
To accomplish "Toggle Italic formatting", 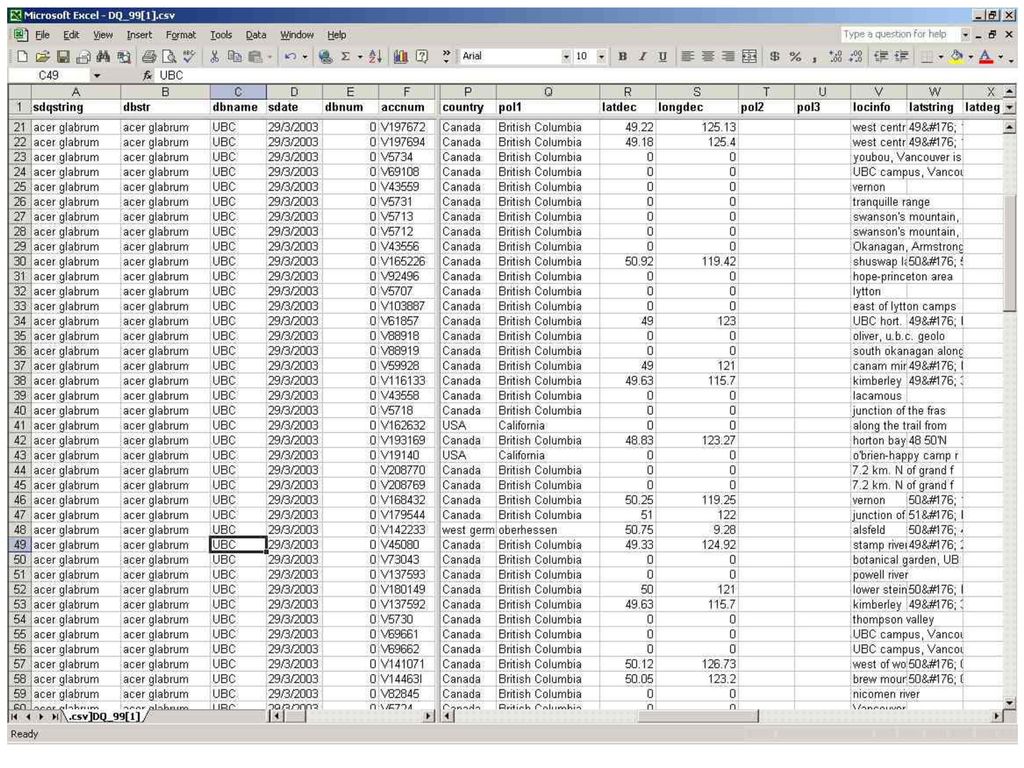I will tap(643, 57).
